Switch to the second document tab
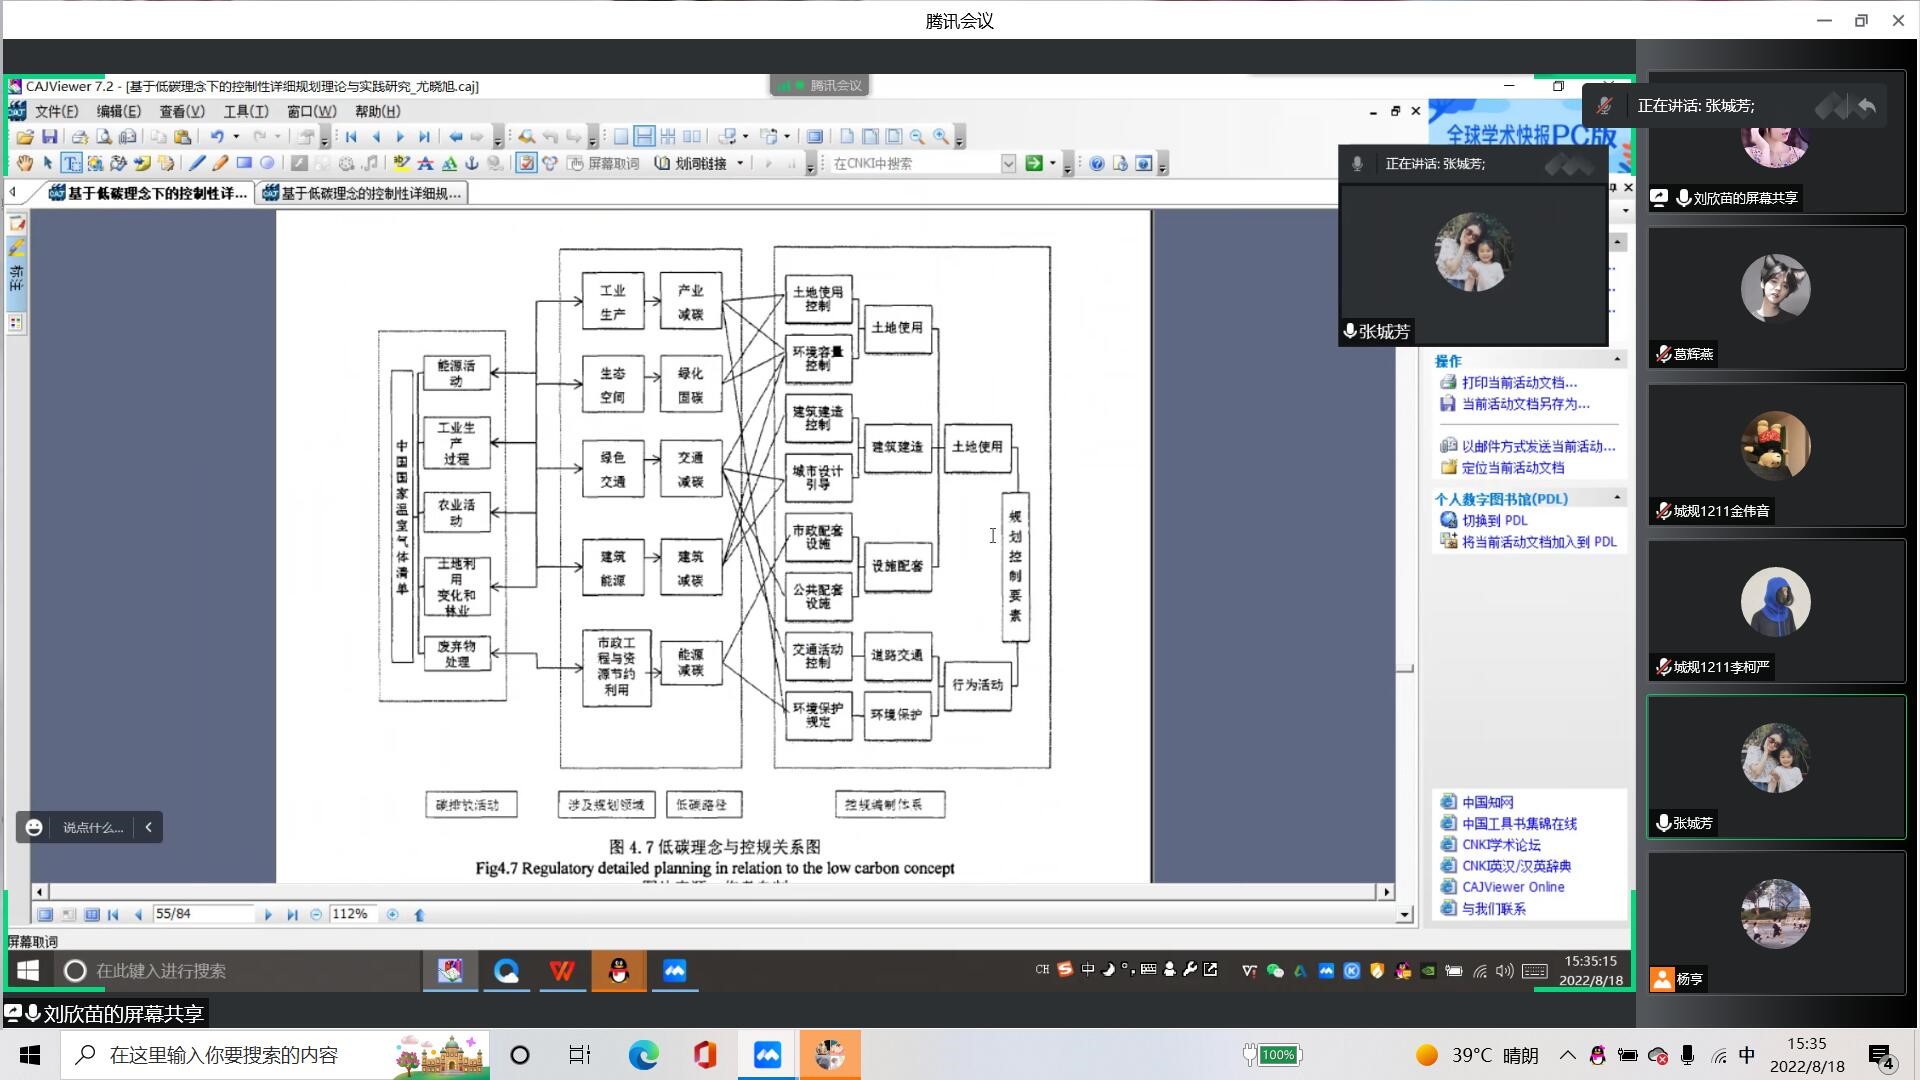This screenshot has height=1080, width=1920. [x=362, y=193]
